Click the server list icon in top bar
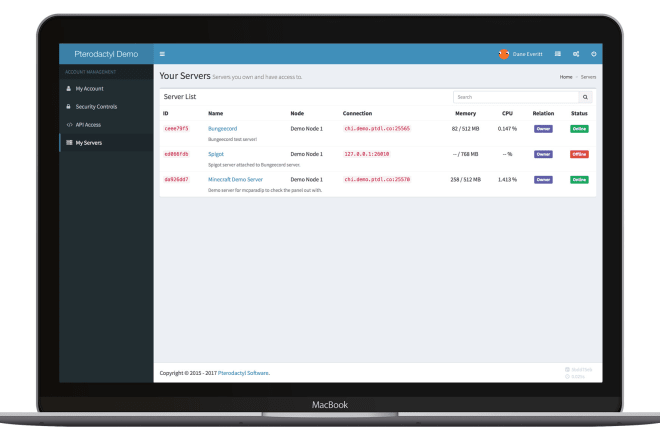The height and width of the screenshot is (440, 660). pos(558,54)
